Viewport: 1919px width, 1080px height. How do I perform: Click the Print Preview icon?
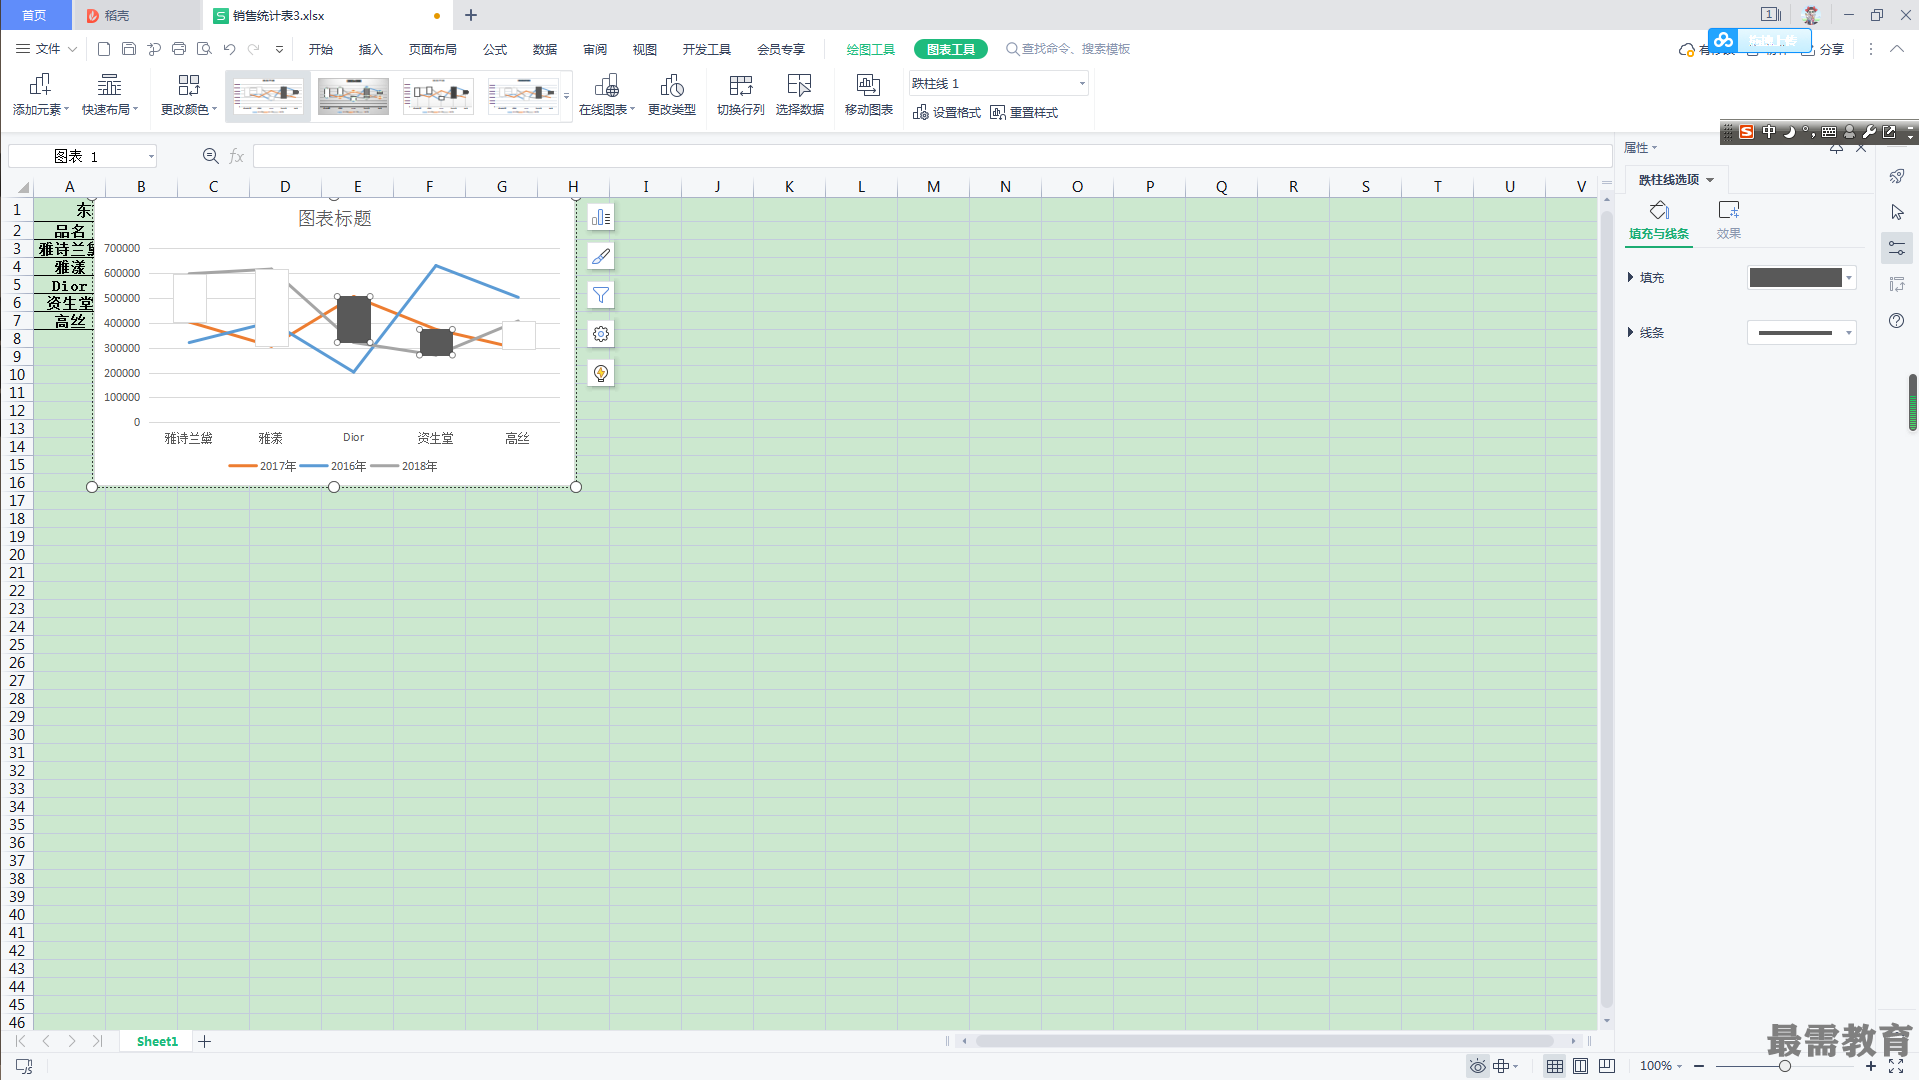[x=204, y=49]
